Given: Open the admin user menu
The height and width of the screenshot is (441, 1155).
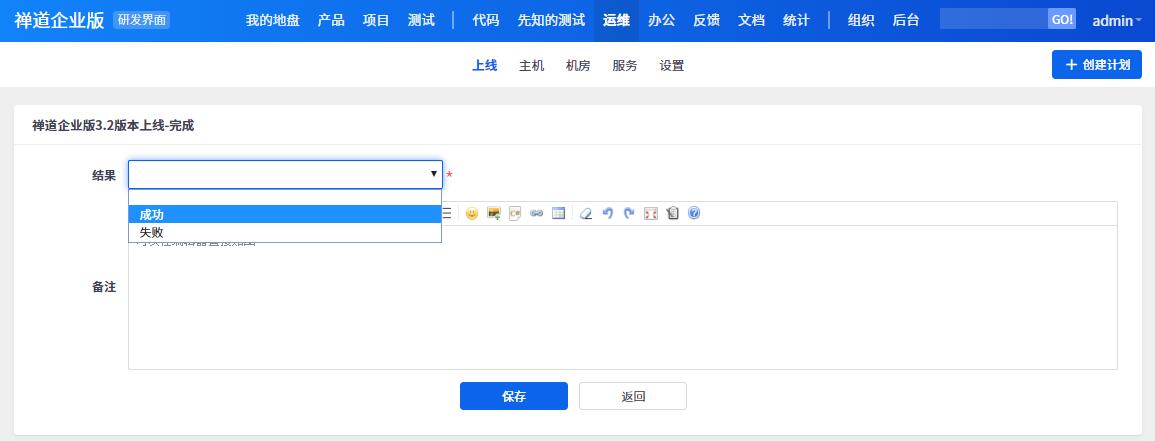Looking at the screenshot, I should point(1117,21).
